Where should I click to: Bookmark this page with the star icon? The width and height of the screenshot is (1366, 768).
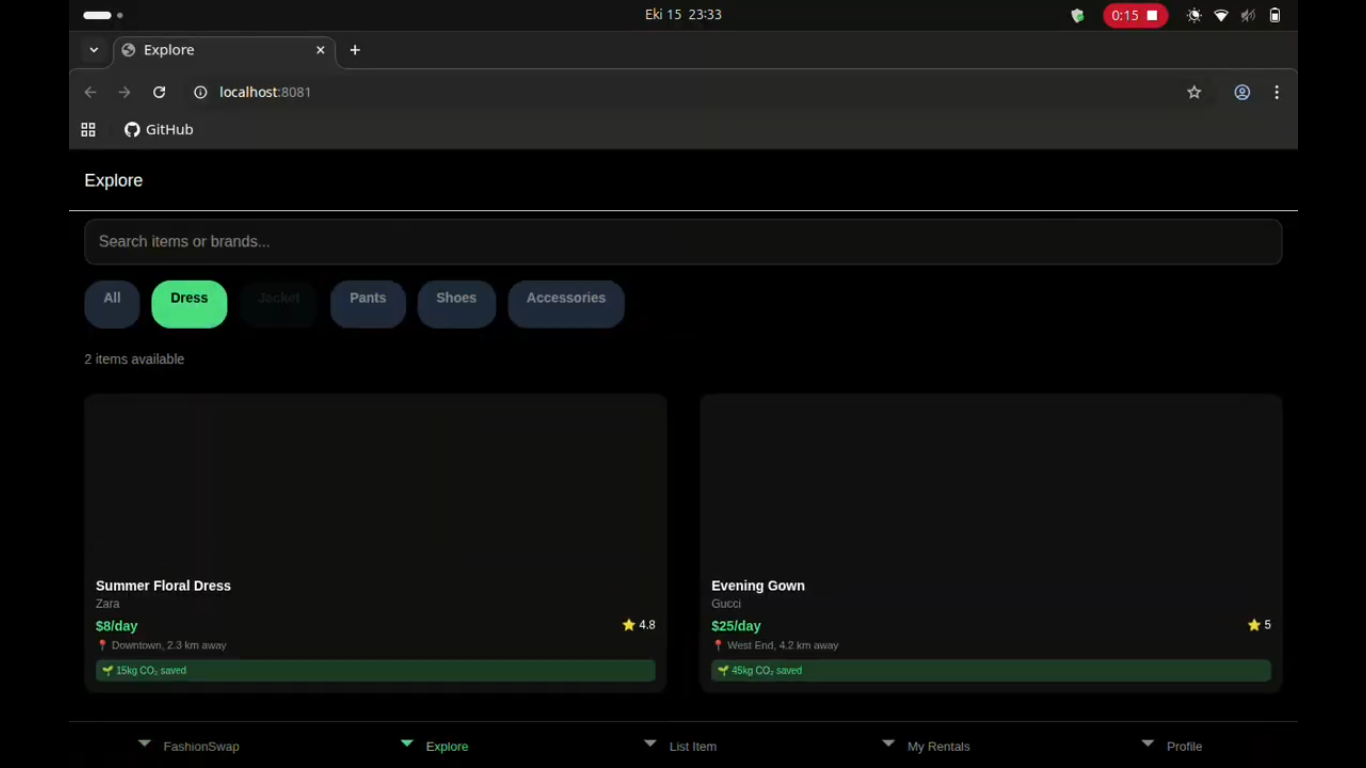tap(1194, 92)
